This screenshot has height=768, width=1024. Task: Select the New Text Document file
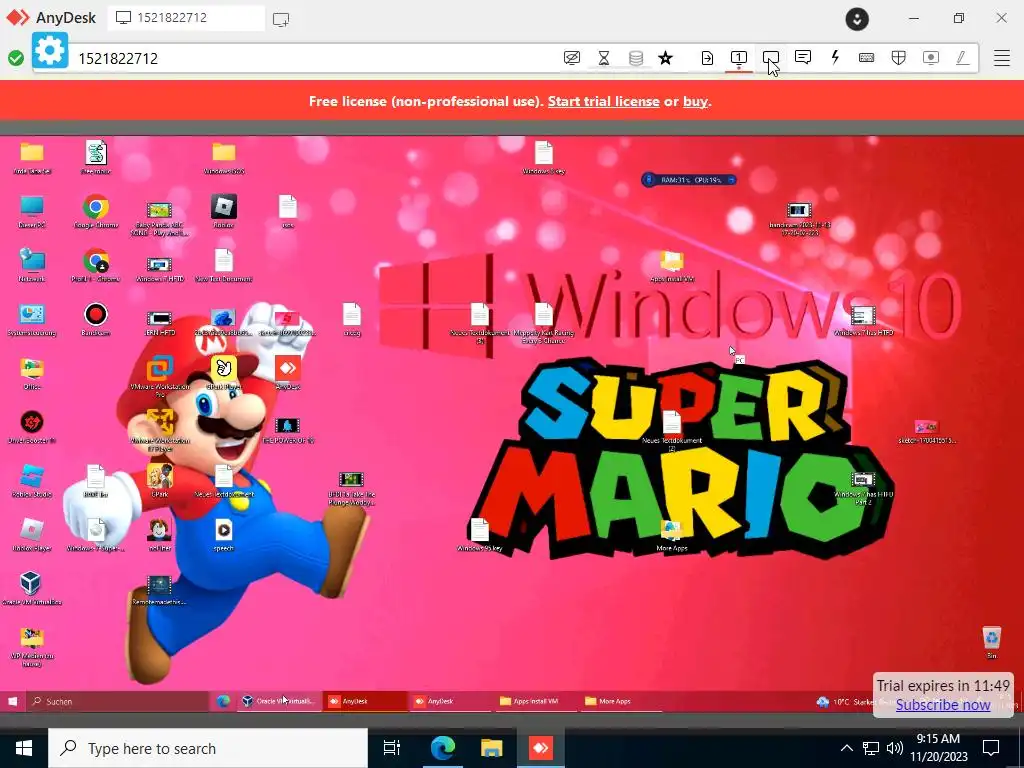click(x=223, y=265)
